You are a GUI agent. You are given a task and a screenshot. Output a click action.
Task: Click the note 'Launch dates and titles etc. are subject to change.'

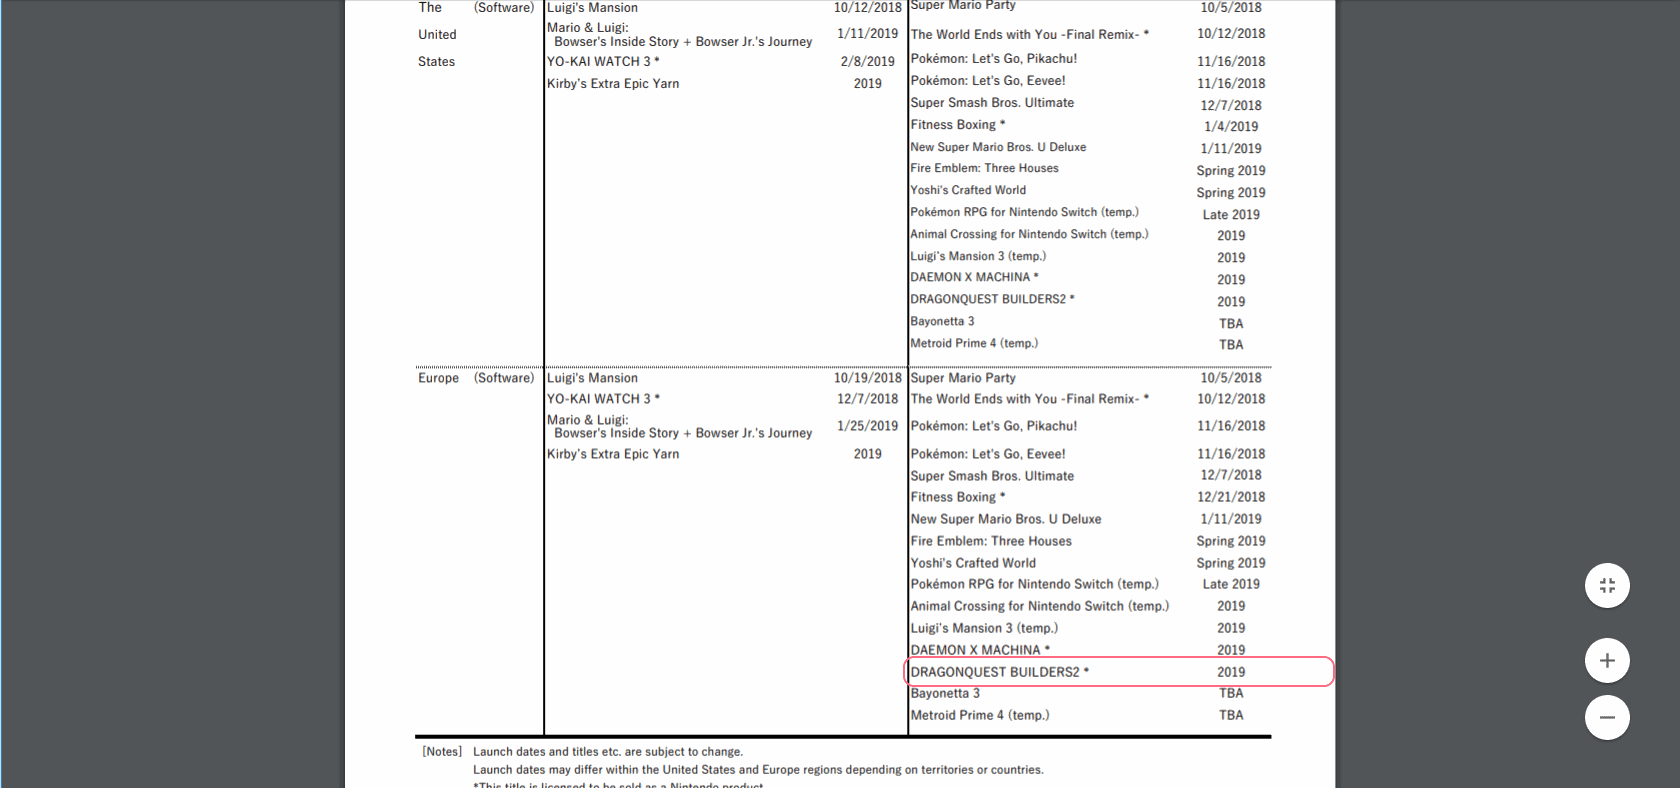[608, 752]
